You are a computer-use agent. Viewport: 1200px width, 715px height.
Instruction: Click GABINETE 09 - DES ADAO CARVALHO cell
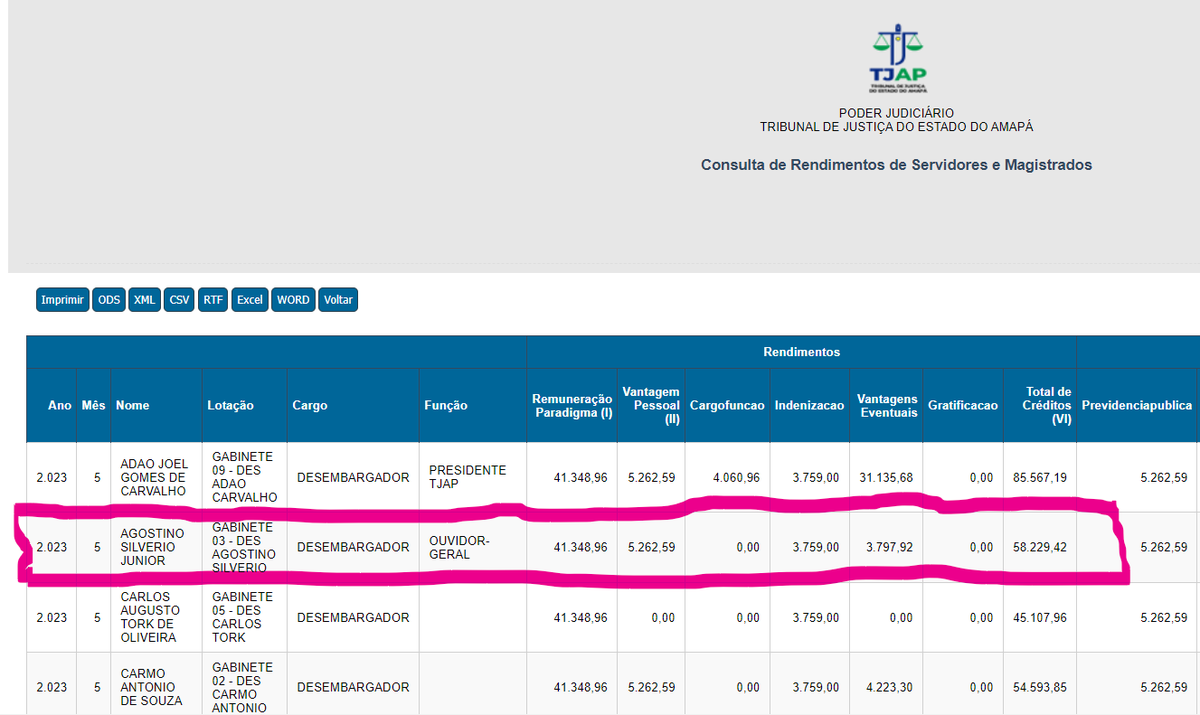pyautogui.click(x=245, y=478)
